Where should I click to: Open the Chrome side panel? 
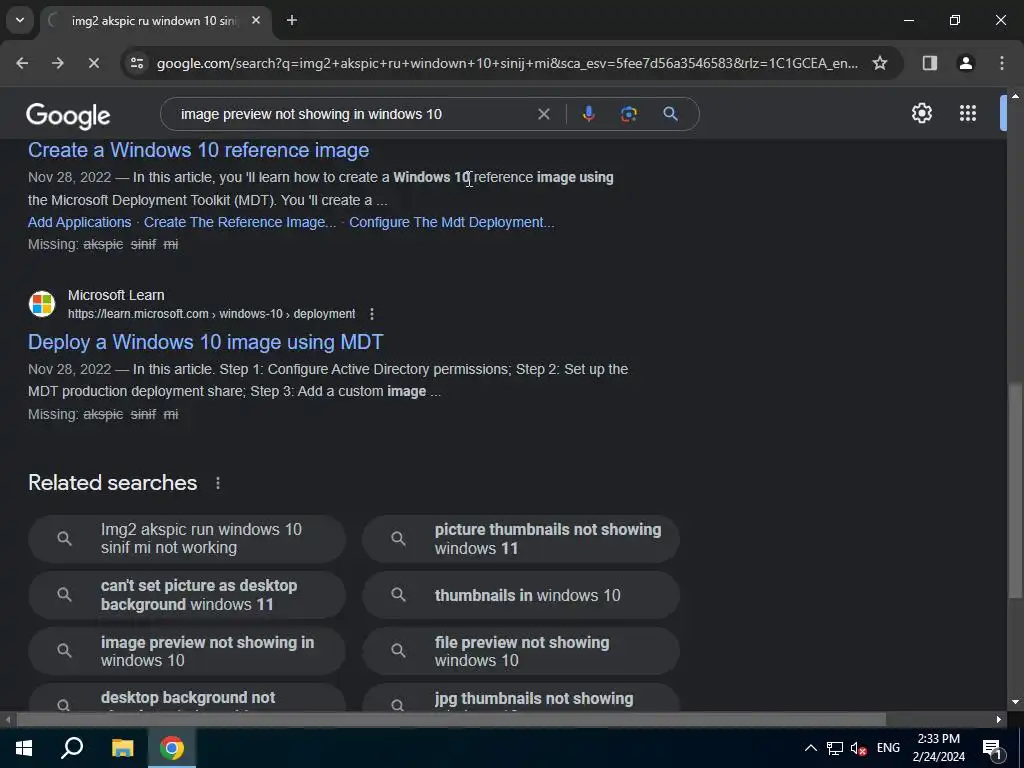coord(929,63)
